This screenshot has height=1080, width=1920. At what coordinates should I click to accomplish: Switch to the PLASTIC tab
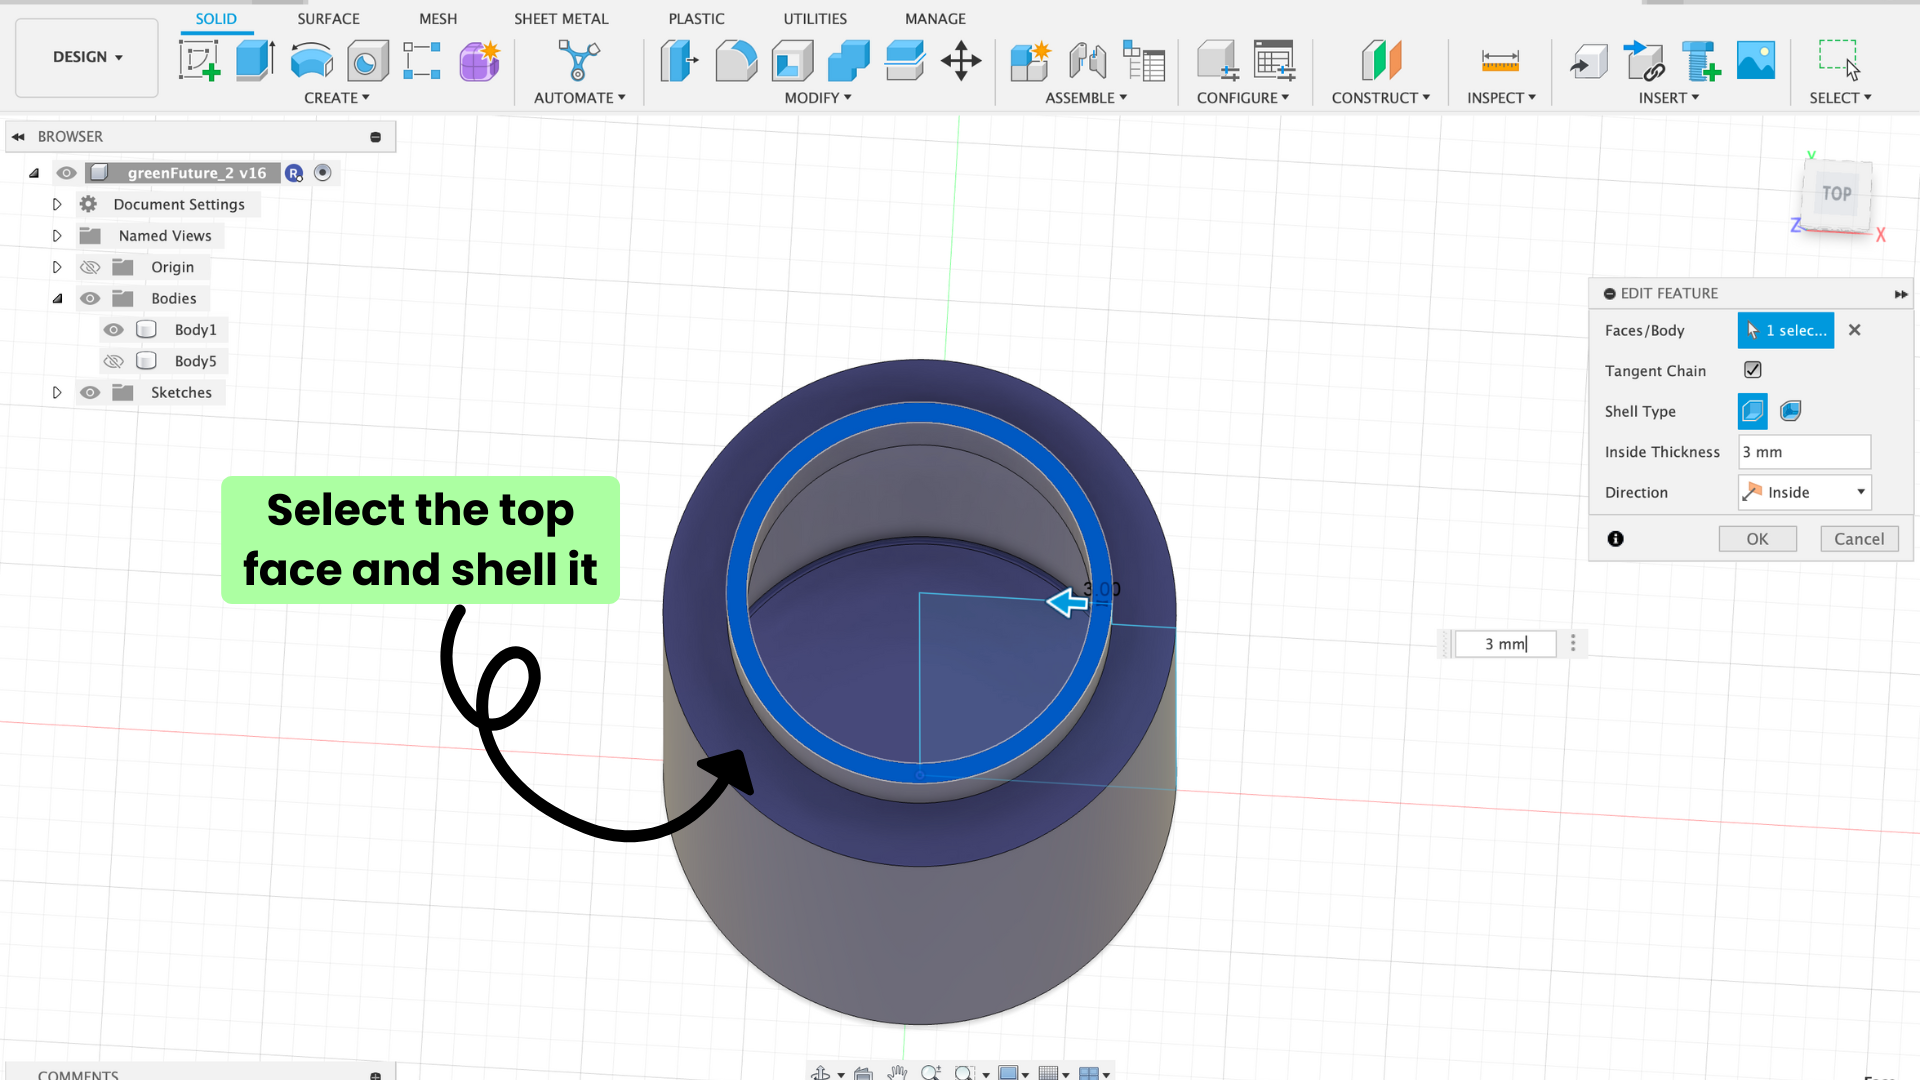click(696, 18)
